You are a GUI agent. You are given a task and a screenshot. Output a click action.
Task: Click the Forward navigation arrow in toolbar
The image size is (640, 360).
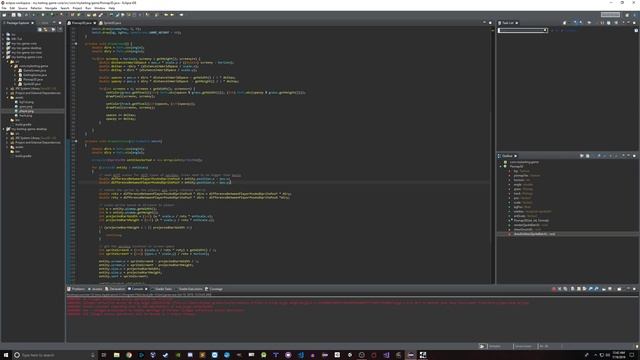point(172,15)
